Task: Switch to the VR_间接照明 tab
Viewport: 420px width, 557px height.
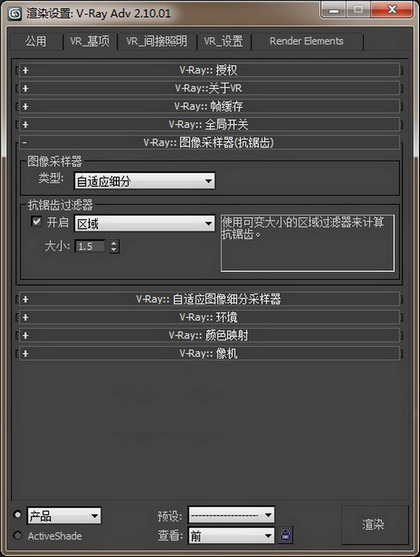Action: click(156, 42)
